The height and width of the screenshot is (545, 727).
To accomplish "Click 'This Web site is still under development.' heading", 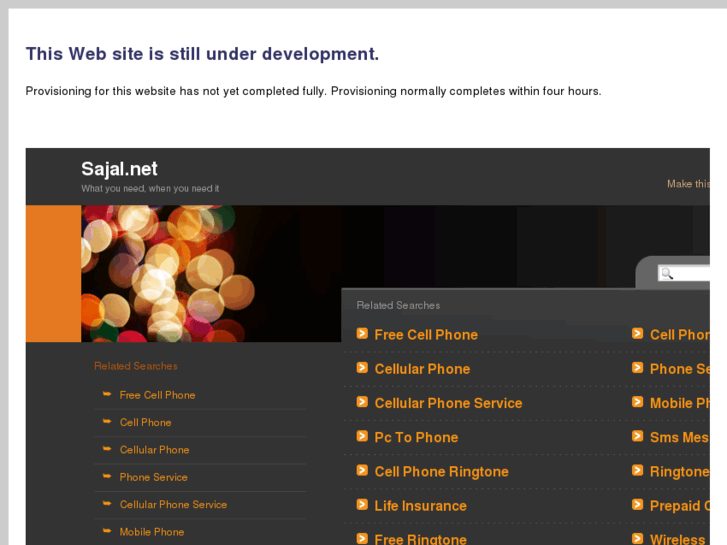I will (x=202, y=54).
